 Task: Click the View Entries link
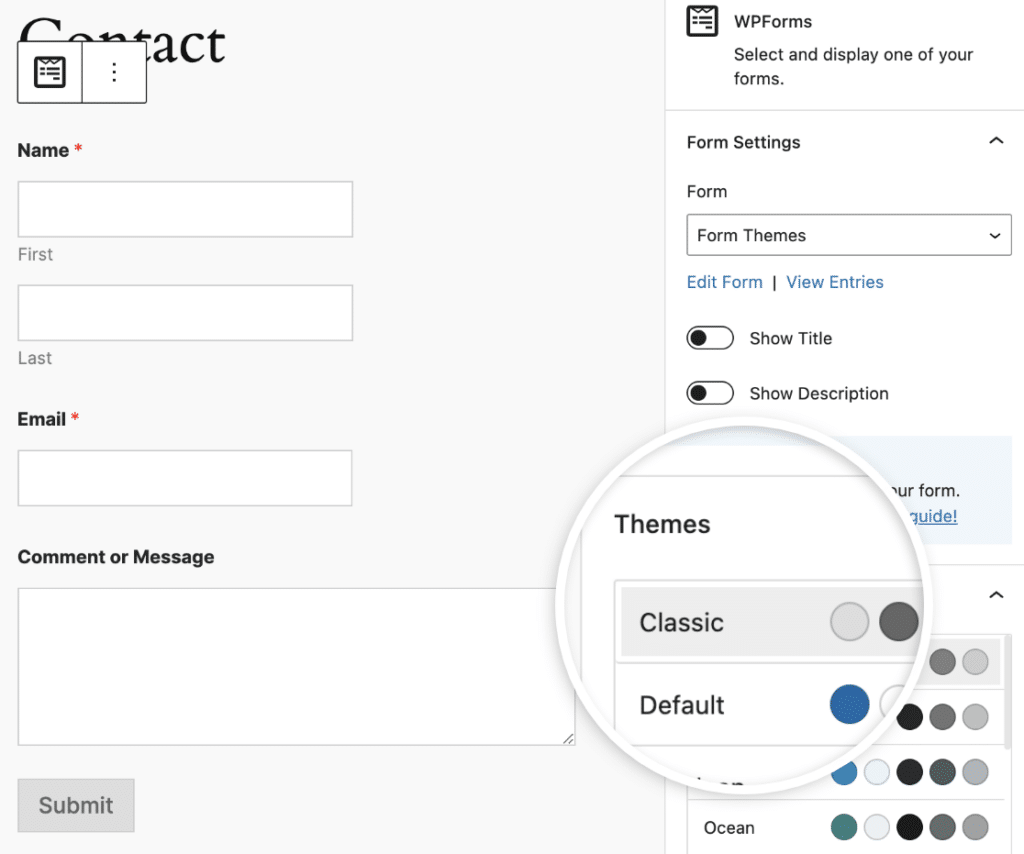click(x=835, y=282)
